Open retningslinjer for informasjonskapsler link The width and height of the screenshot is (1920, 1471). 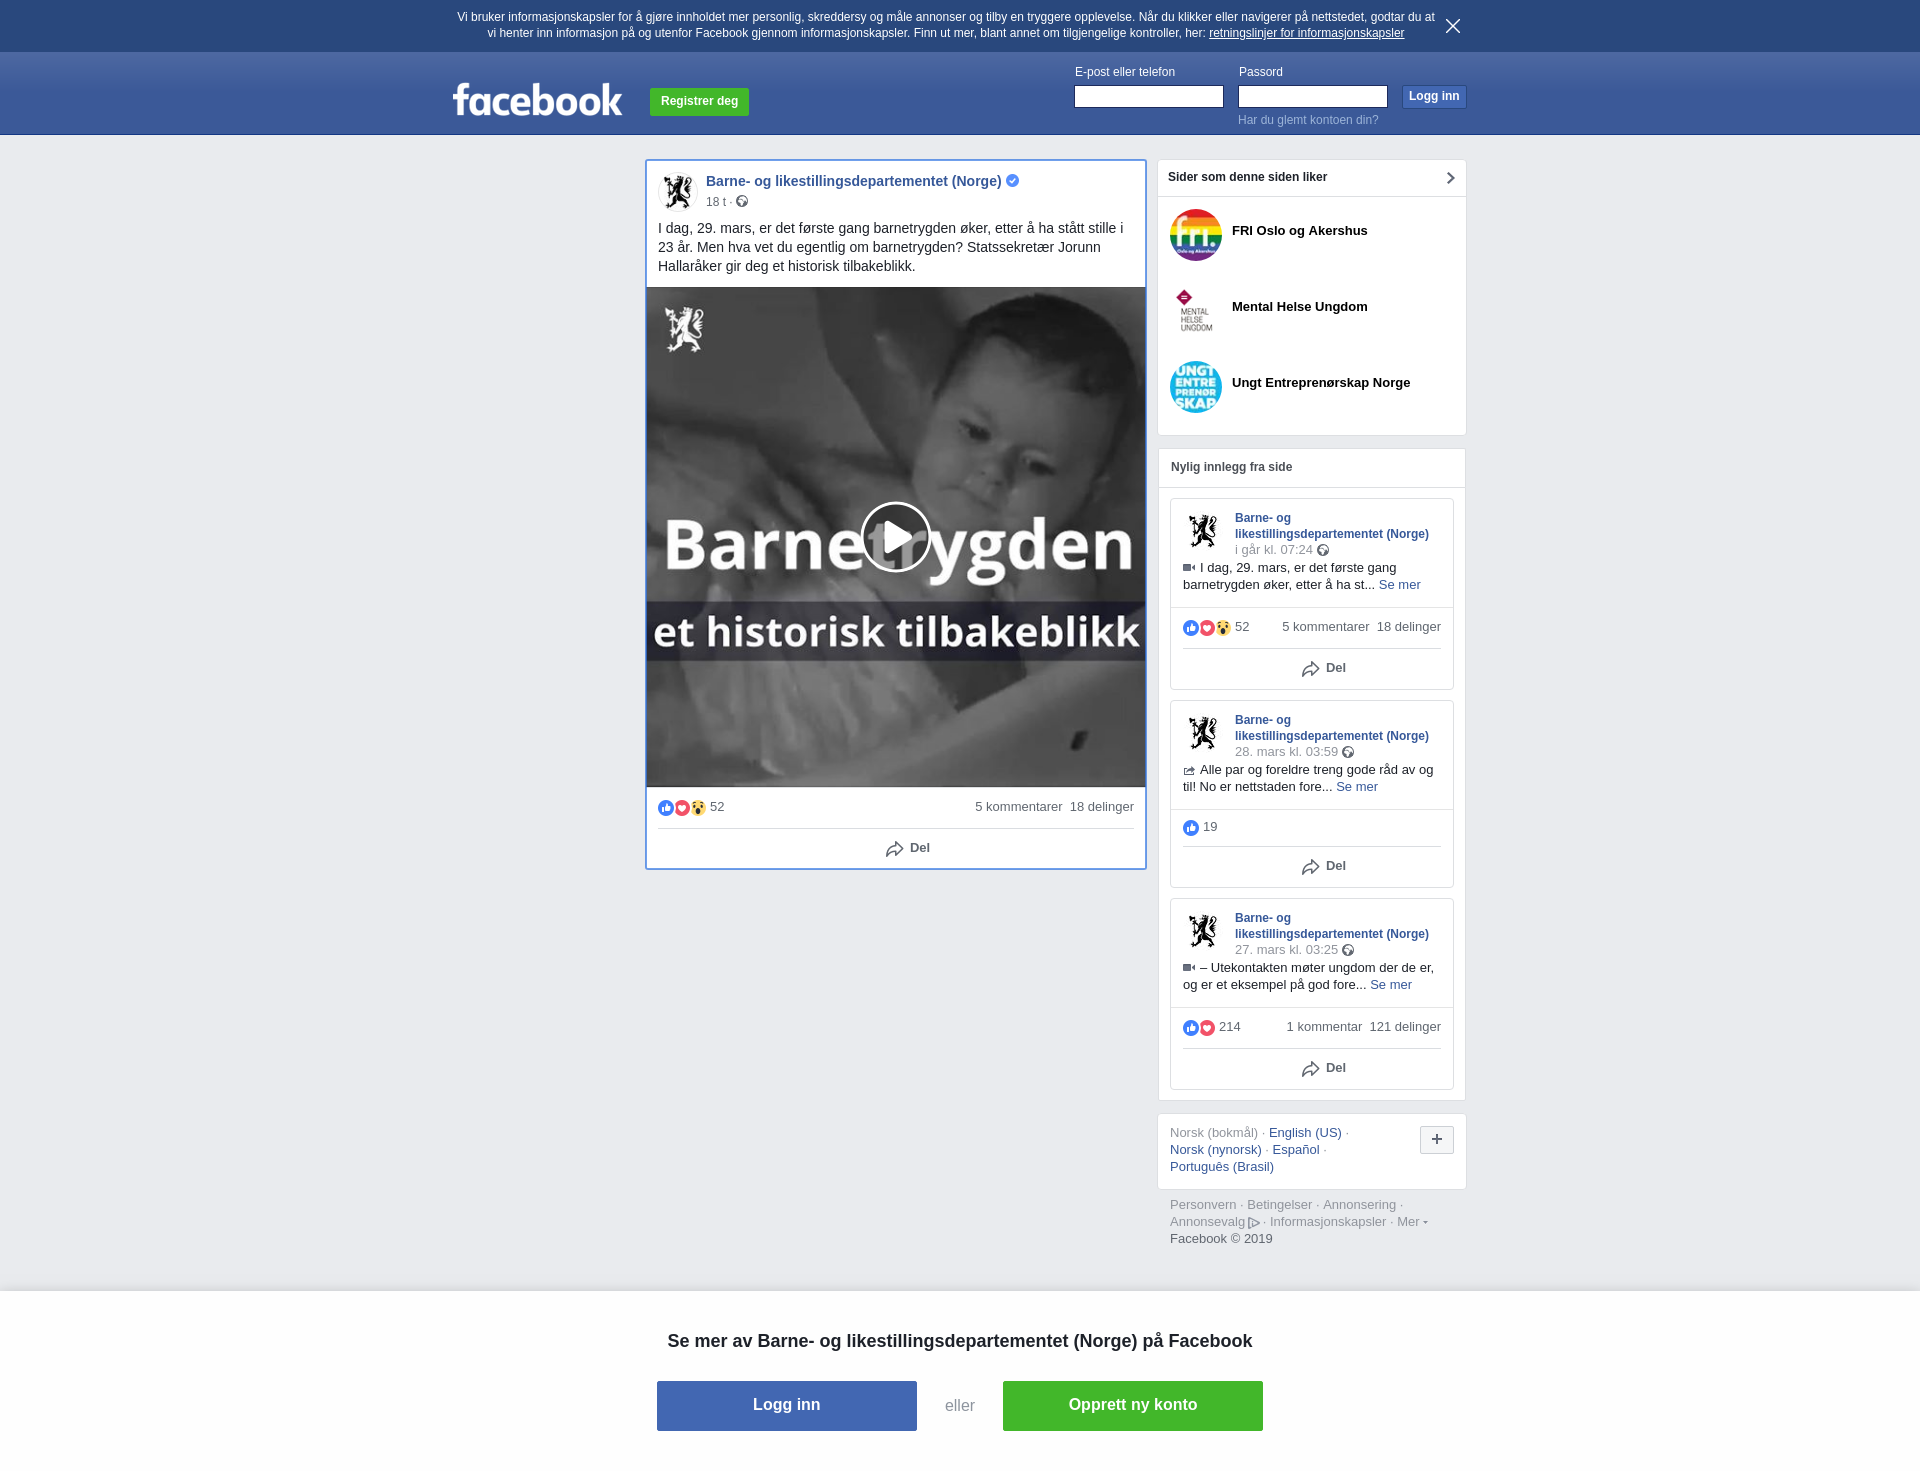tap(1306, 33)
